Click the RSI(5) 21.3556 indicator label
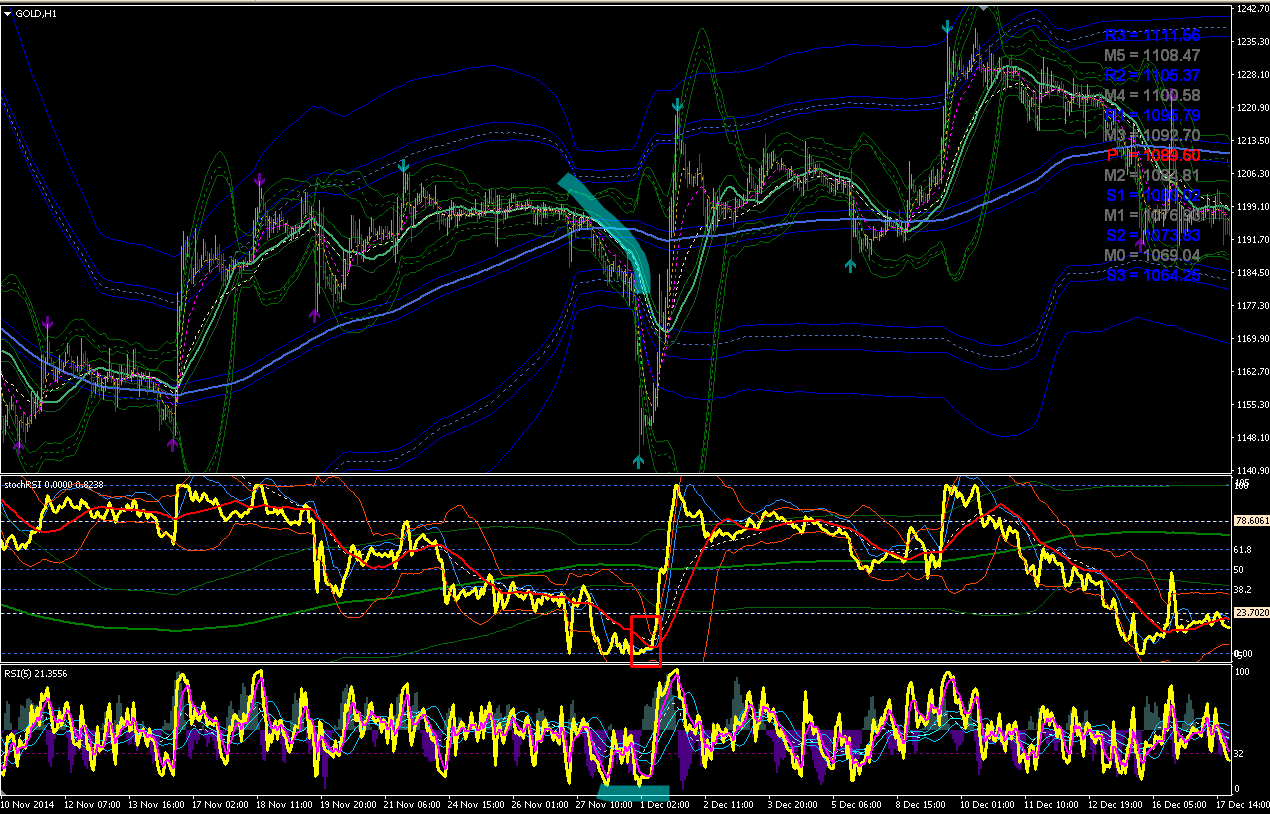The height and width of the screenshot is (814, 1270). click(x=33, y=674)
